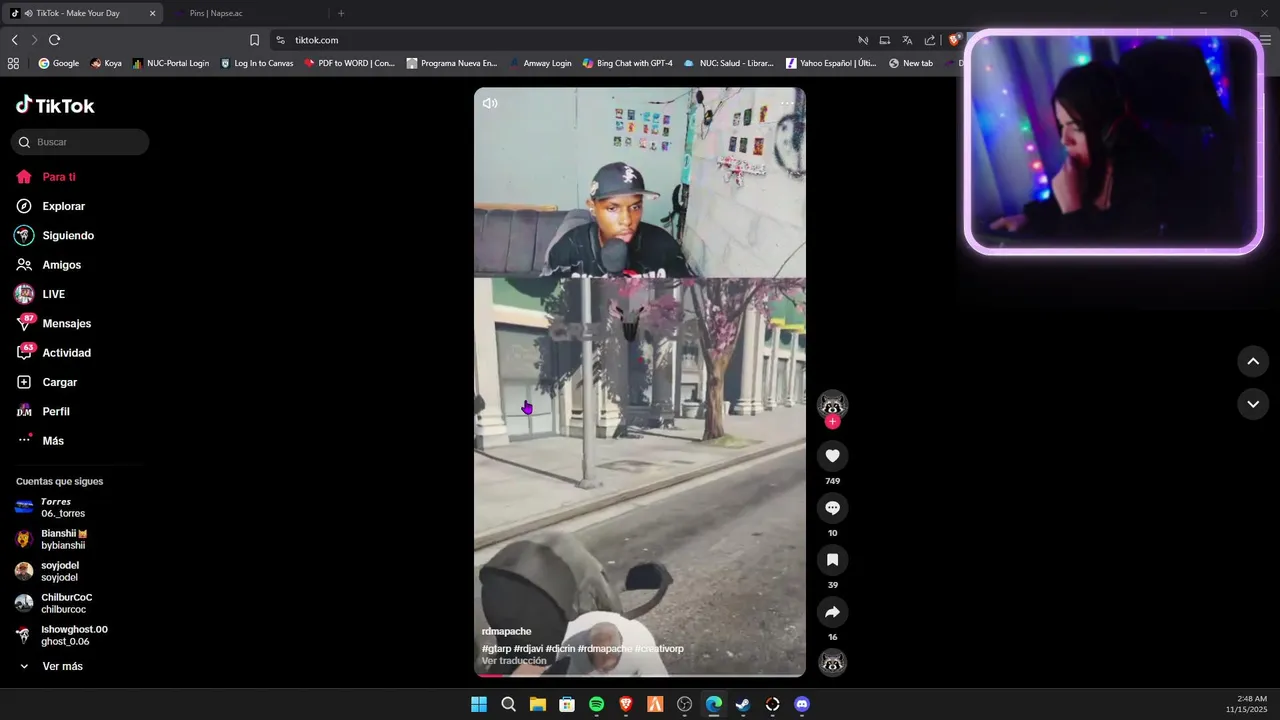
Task: Open Bing Chat with GPT-4 bookmark
Action: [x=627, y=63]
